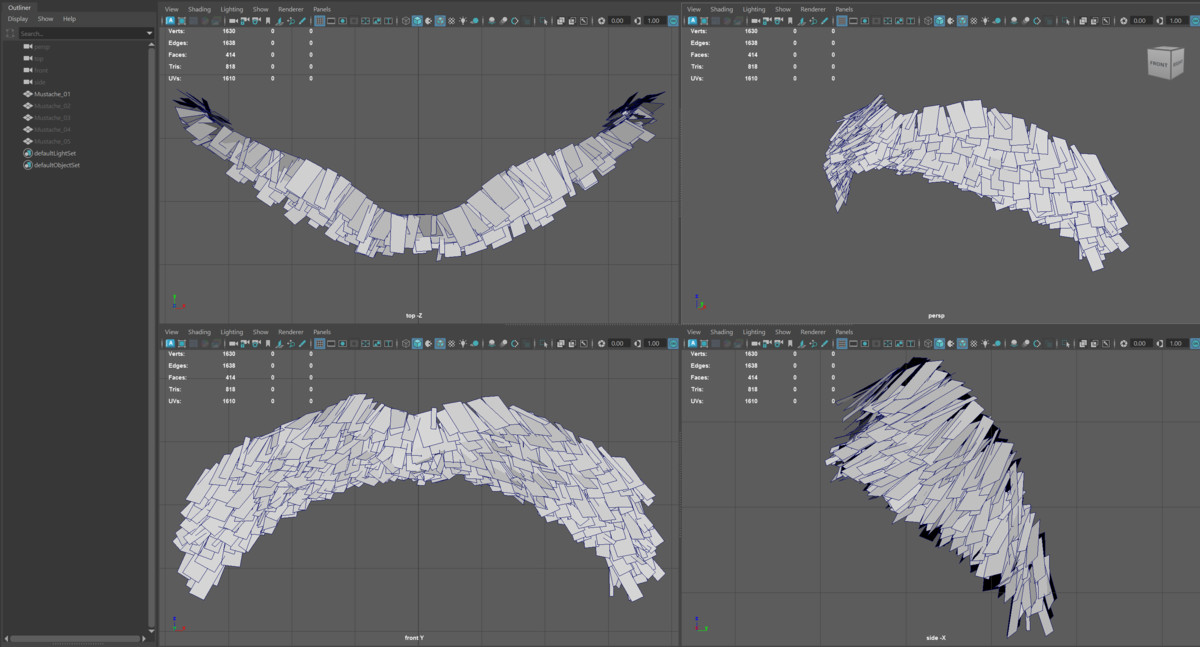Click Use All Lights bulb in persp panel

pyautogui.click(x=984, y=21)
